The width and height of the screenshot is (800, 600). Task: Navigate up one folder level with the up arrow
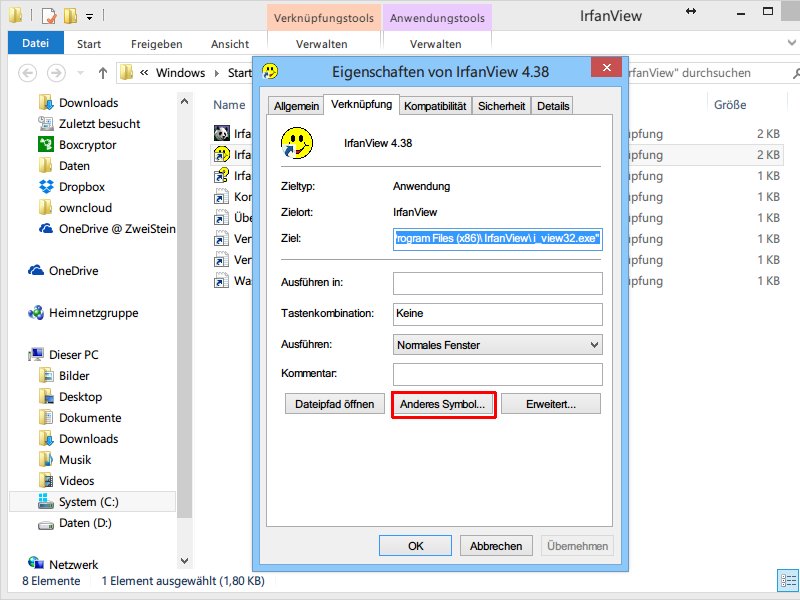point(103,73)
